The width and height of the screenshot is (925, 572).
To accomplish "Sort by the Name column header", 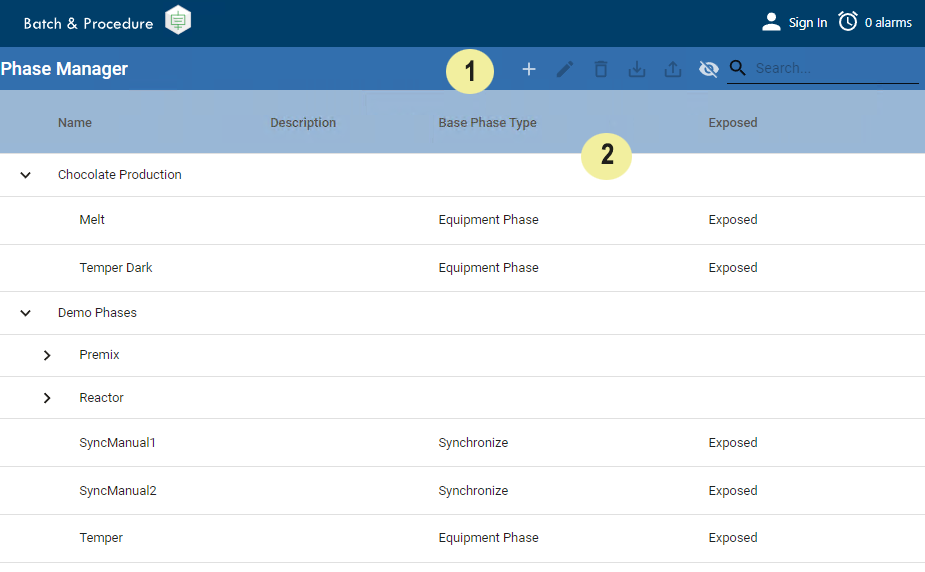I will (x=75, y=123).
